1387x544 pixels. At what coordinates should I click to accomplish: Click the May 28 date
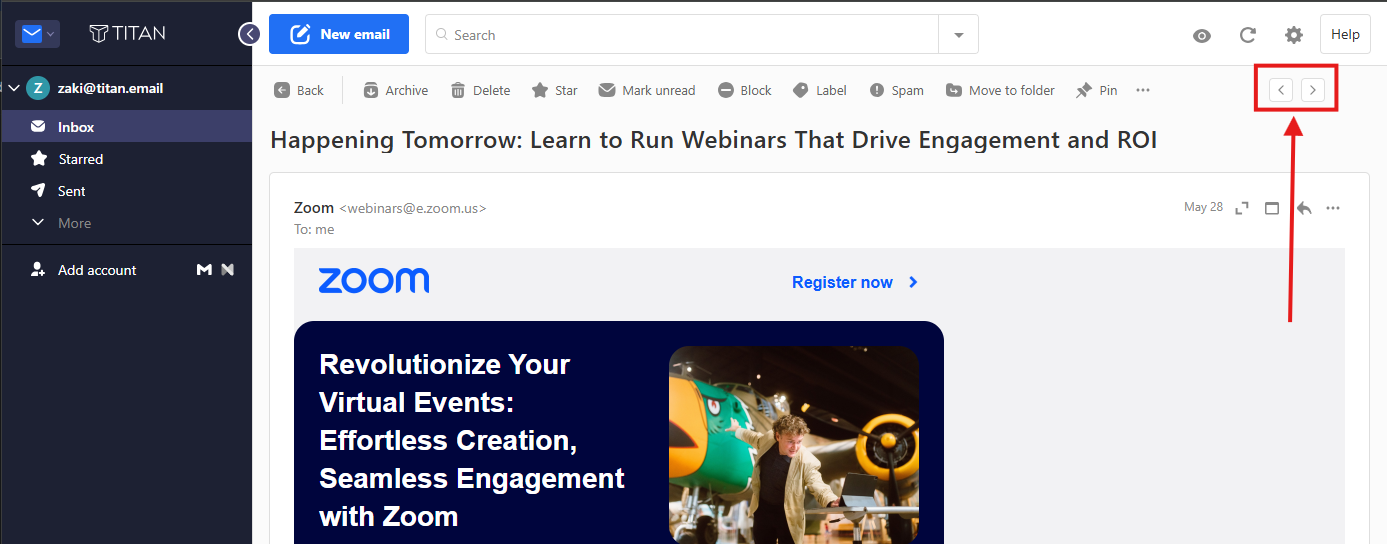click(1203, 207)
